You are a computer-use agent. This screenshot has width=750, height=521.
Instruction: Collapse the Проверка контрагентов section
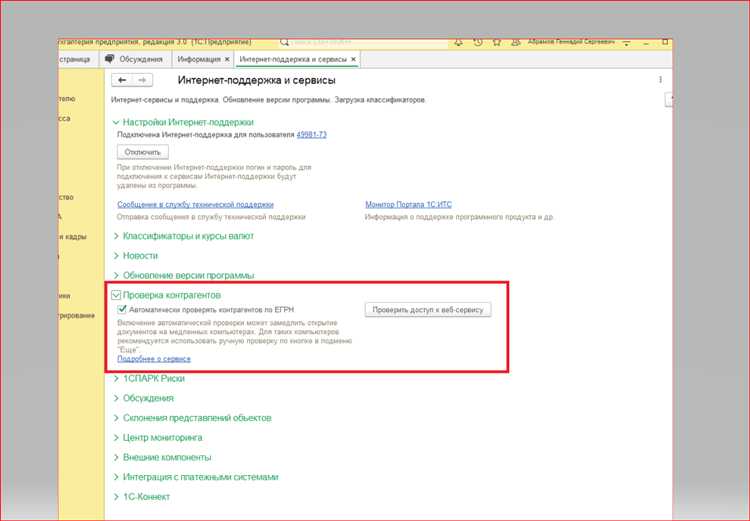click(x=117, y=295)
